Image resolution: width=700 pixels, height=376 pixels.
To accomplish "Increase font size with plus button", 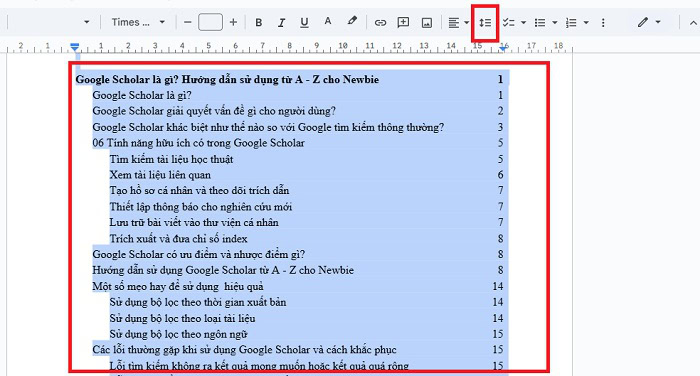I will pyautogui.click(x=233, y=22).
